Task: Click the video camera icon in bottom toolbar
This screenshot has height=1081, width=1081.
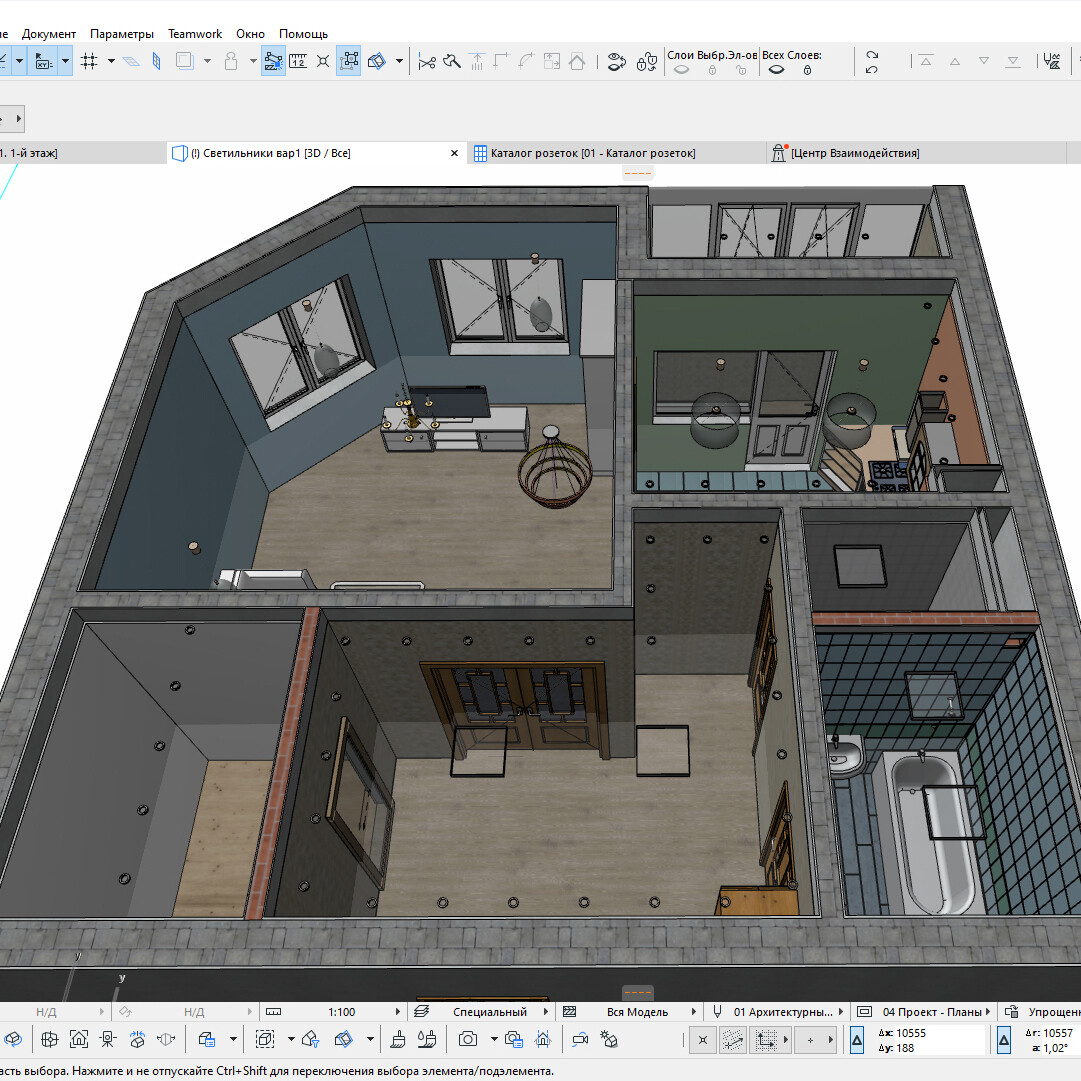Action: pyautogui.click(x=579, y=1039)
